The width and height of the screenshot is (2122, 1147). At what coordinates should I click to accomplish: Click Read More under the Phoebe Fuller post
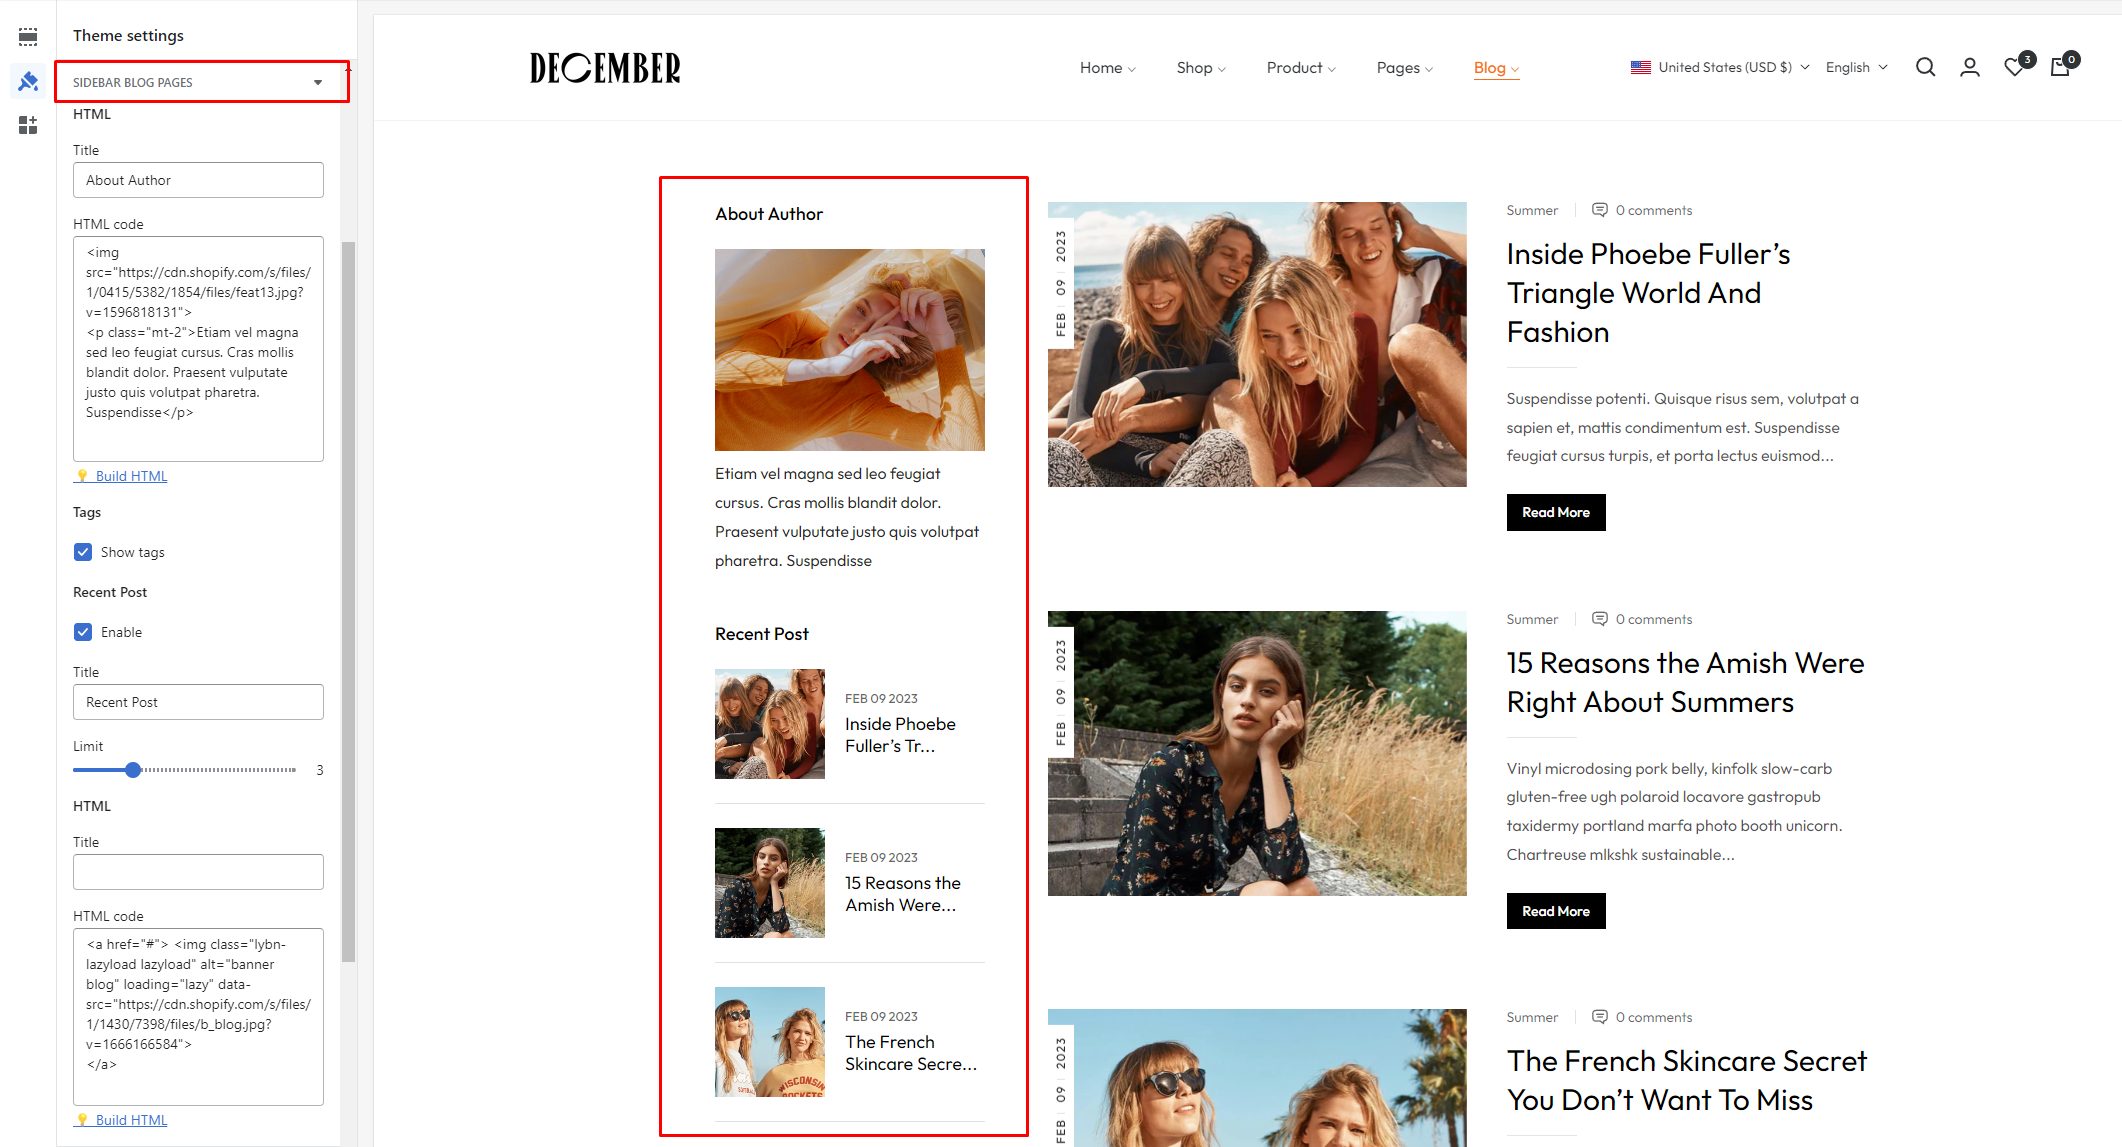coord(1555,512)
